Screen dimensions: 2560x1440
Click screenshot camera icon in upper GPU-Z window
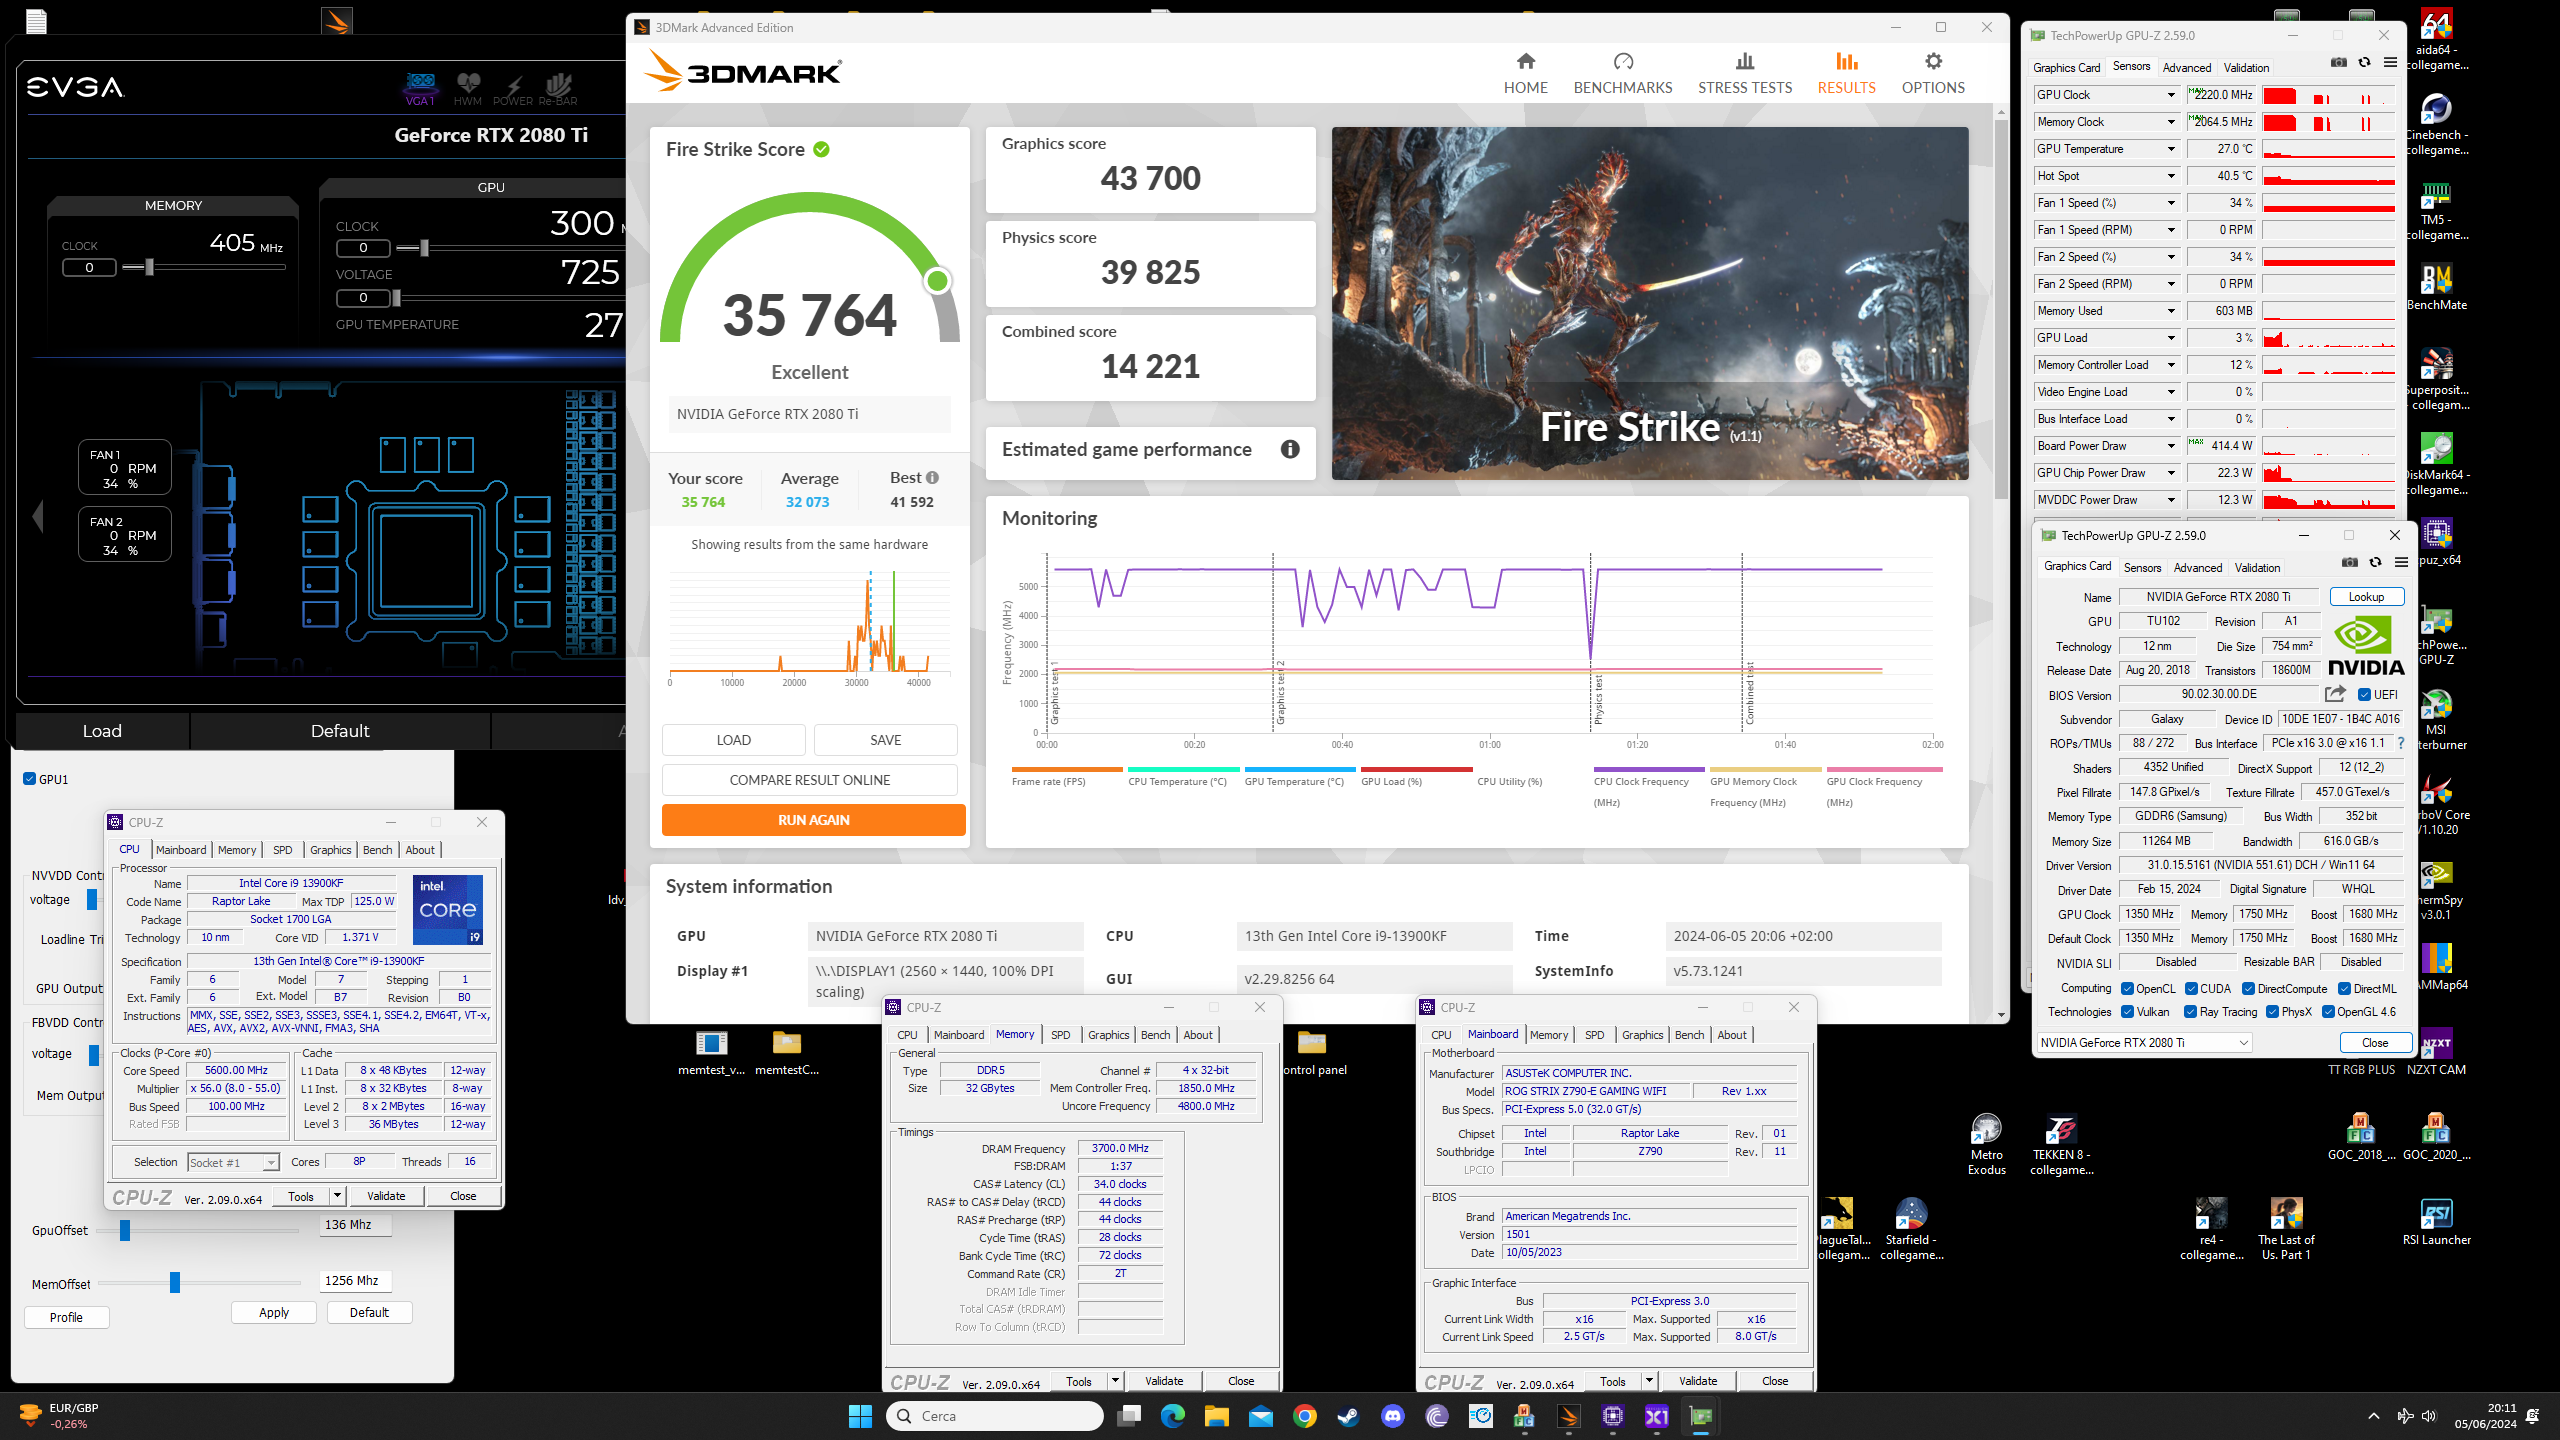click(2339, 62)
